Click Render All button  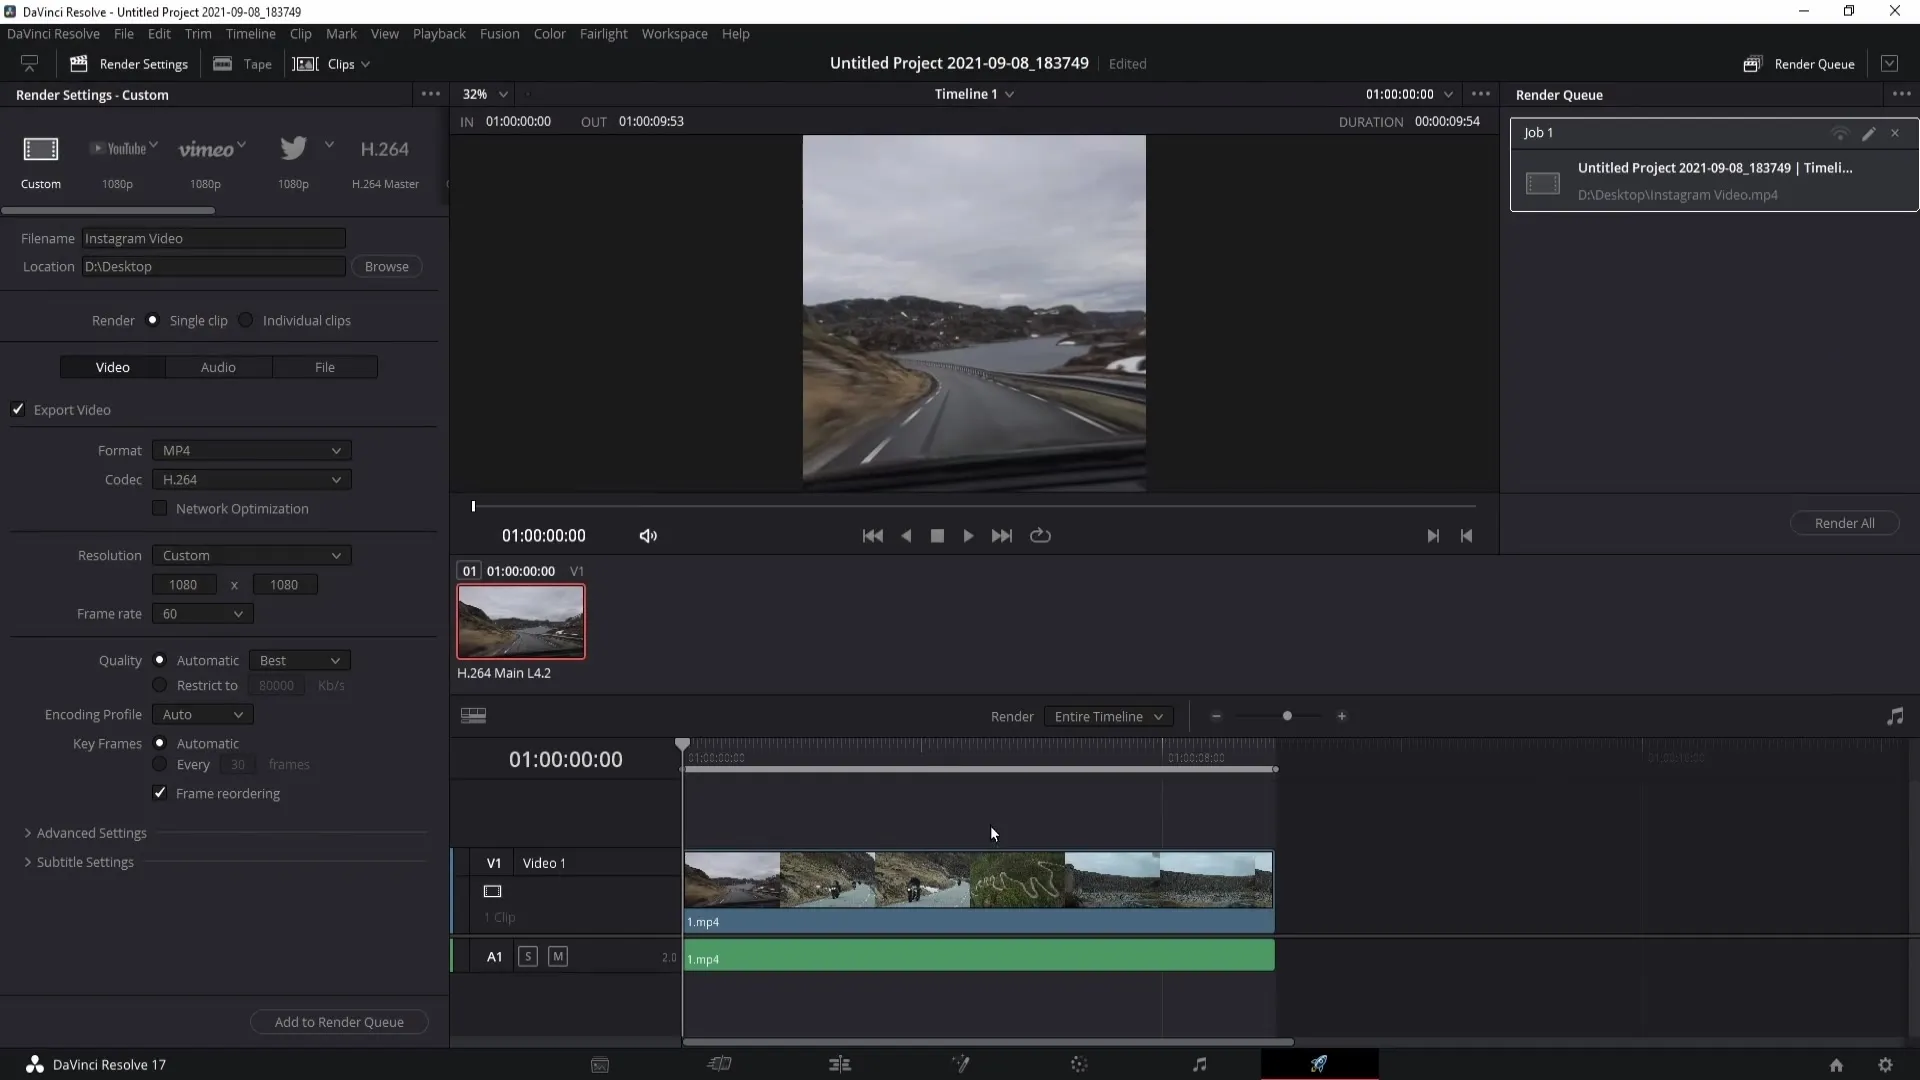point(1844,523)
